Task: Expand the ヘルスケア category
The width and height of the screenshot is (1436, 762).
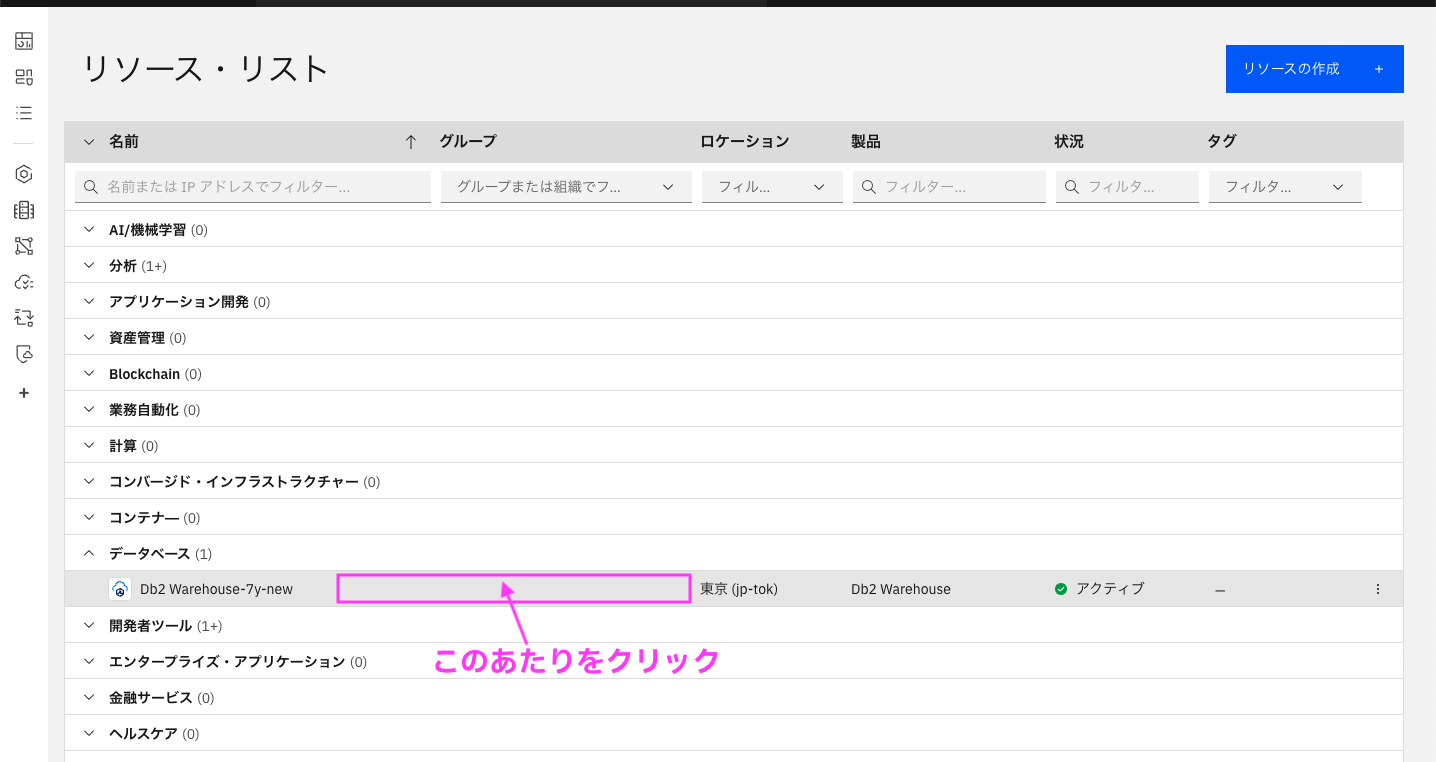Action: pos(88,734)
